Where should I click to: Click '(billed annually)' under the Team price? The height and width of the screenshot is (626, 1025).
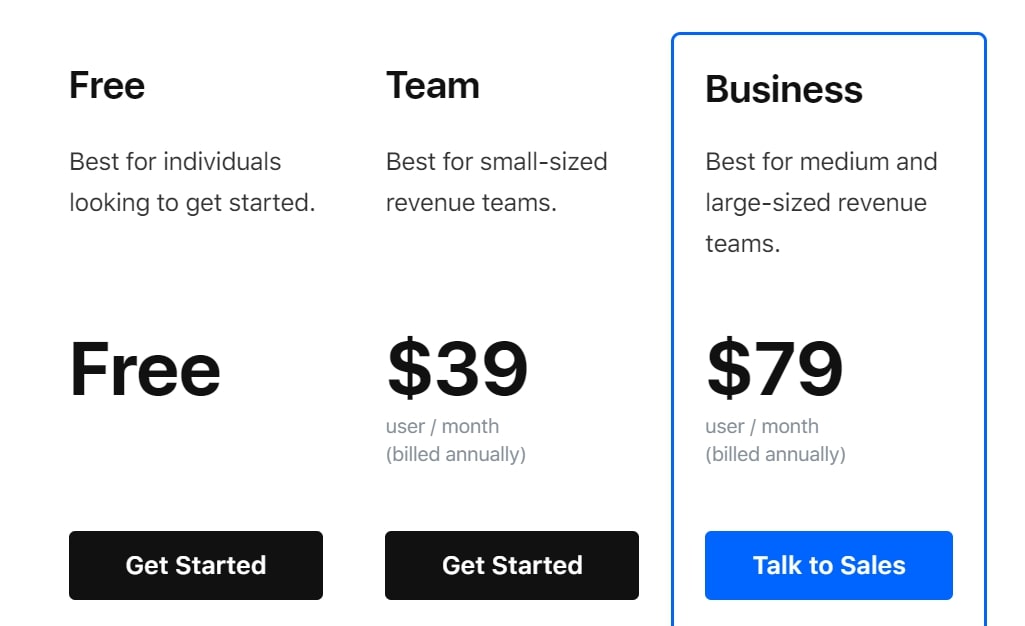[x=456, y=454]
